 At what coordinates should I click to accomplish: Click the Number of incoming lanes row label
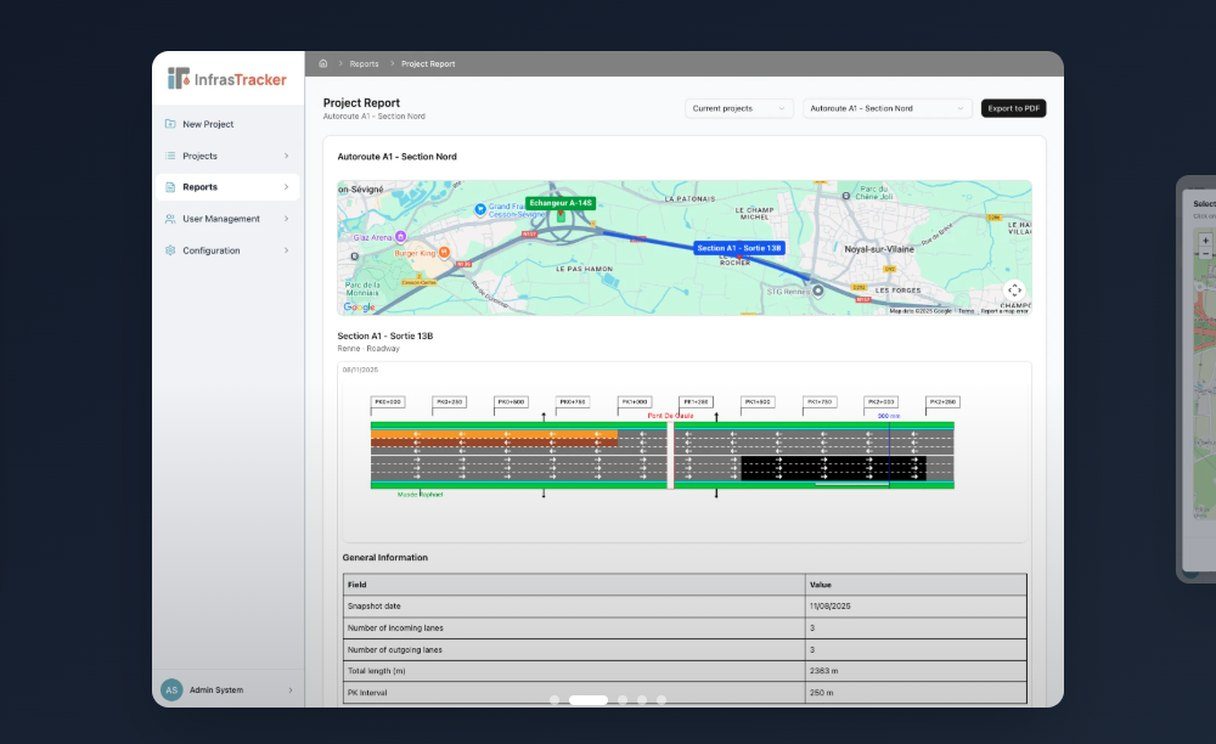point(395,628)
